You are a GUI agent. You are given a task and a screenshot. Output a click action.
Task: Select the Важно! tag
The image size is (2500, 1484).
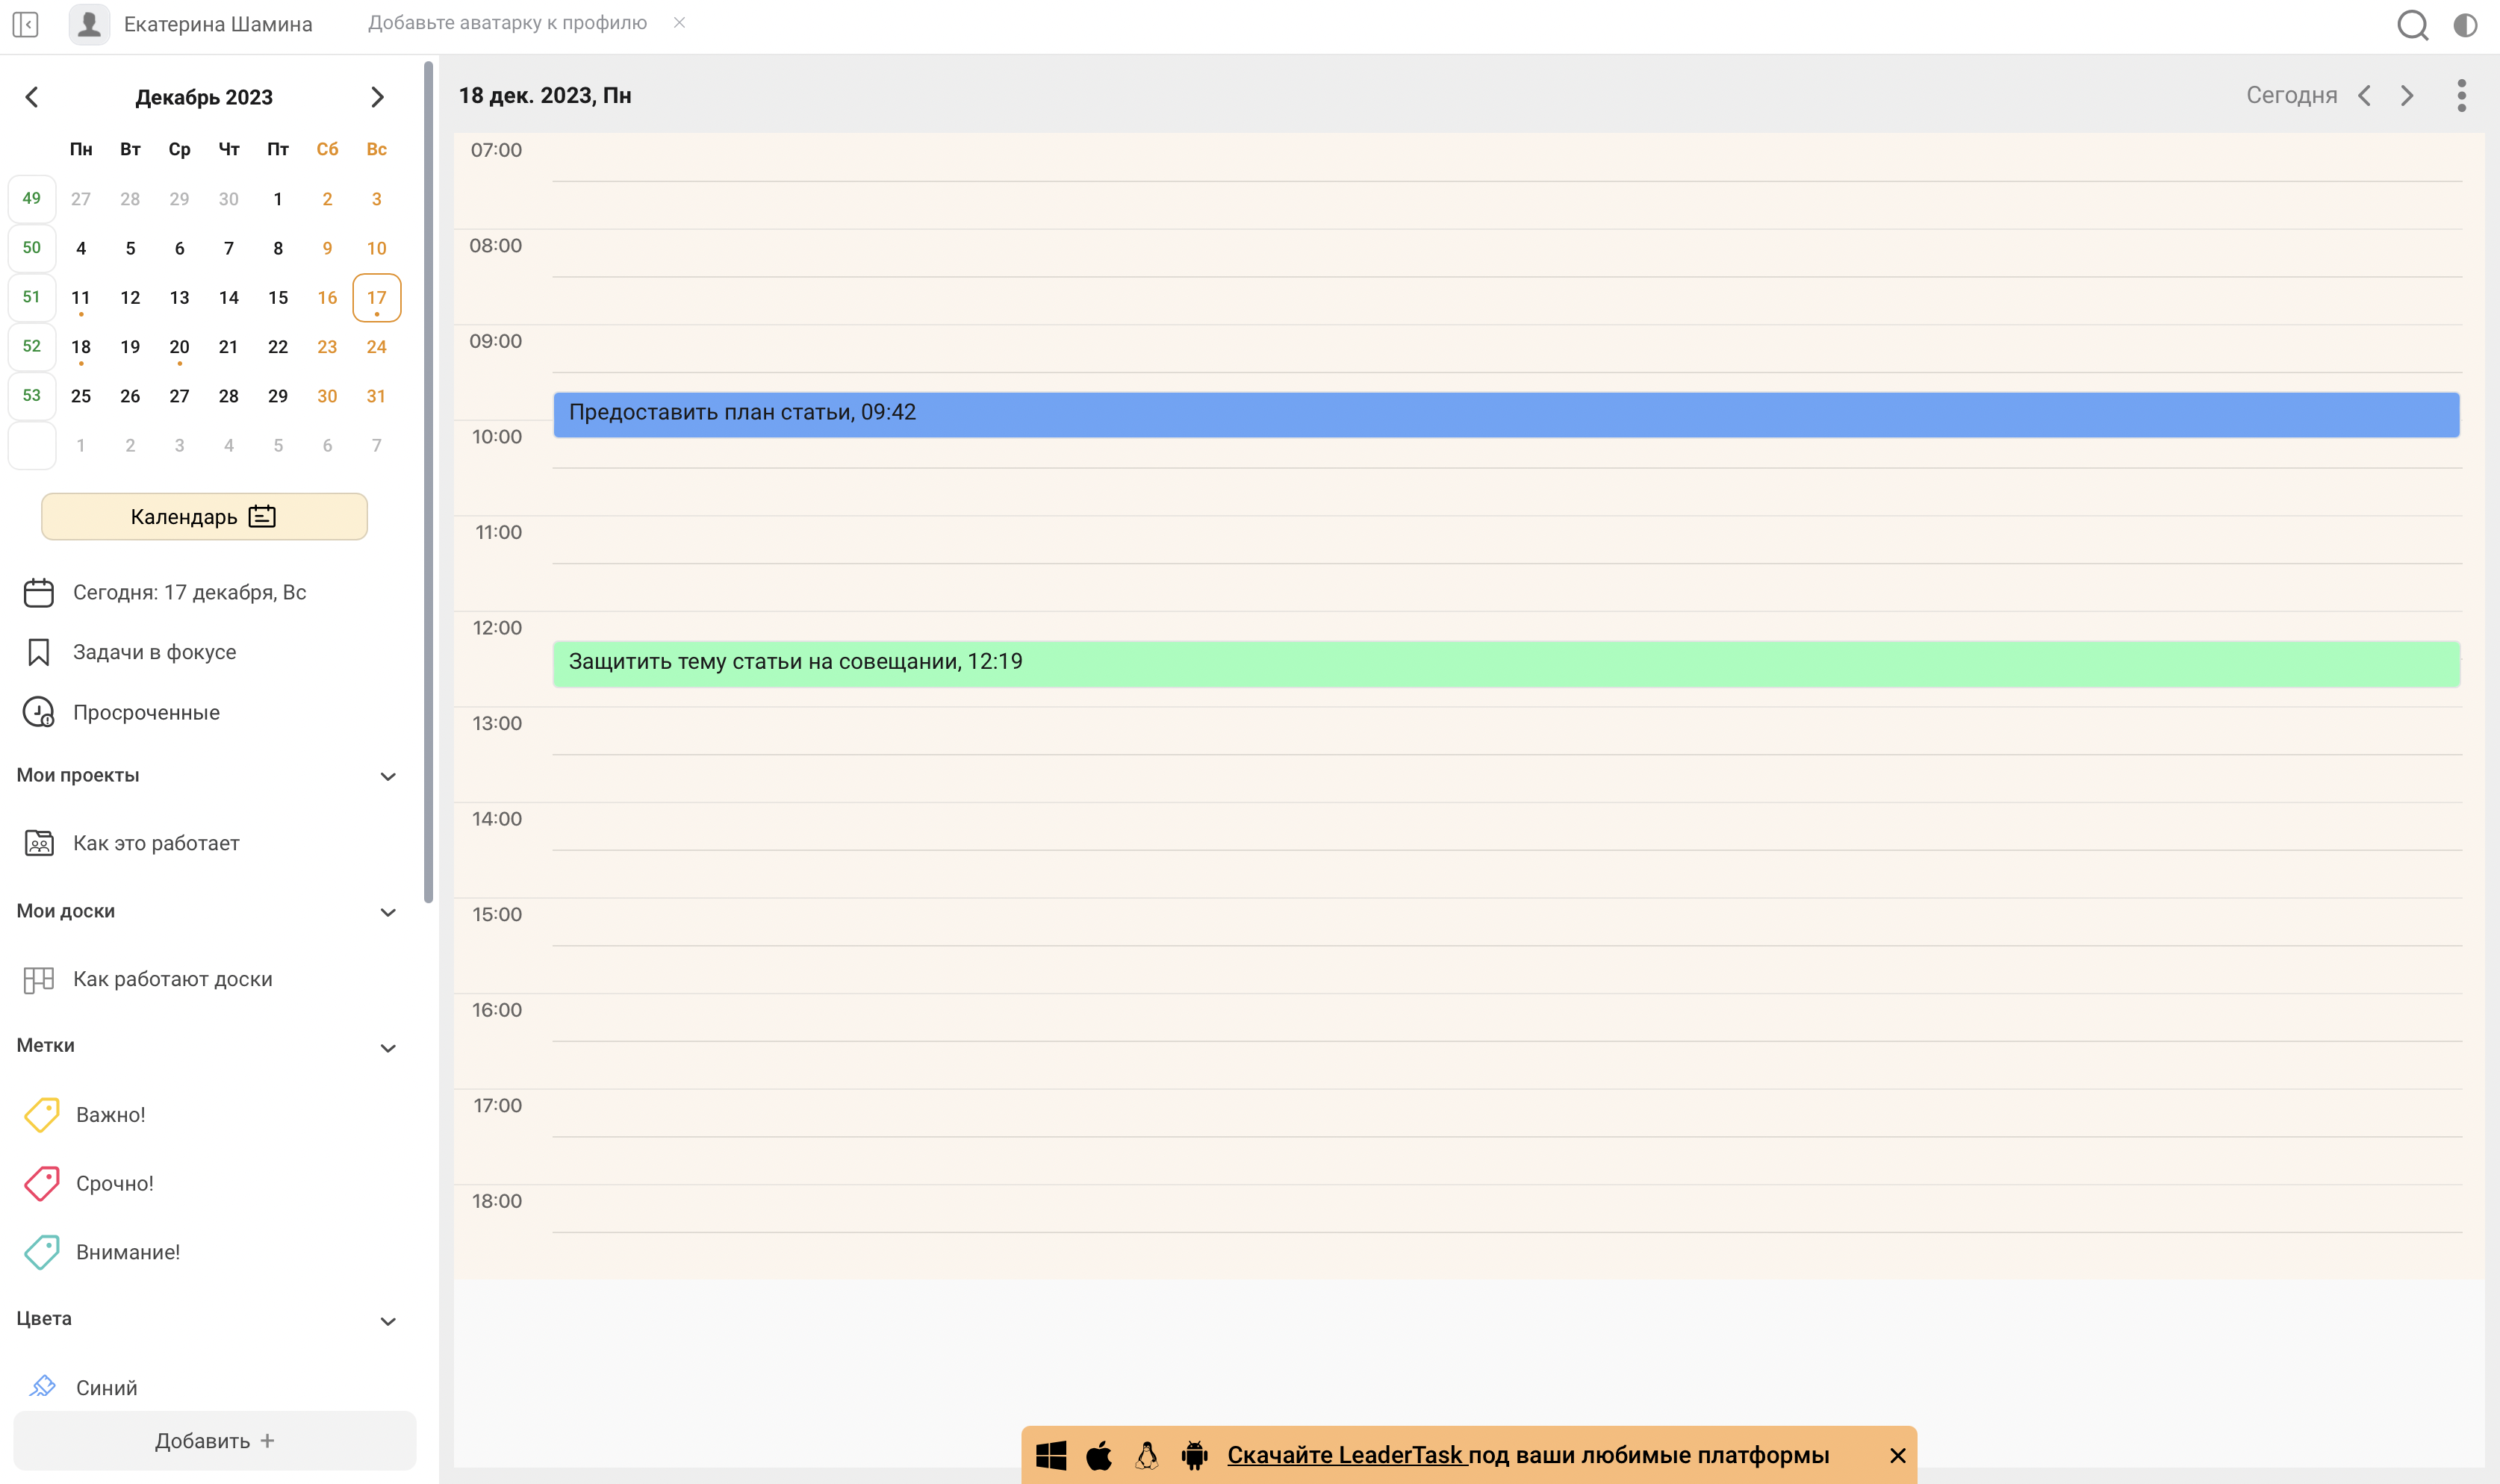[x=110, y=1114]
